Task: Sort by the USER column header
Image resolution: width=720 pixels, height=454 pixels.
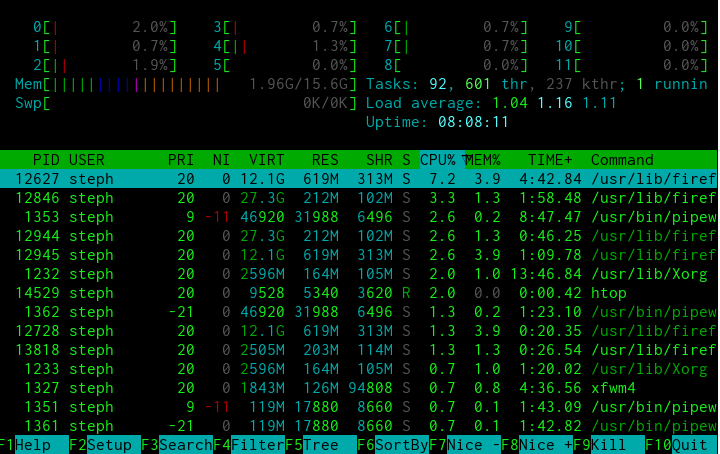Action: pyautogui.click(x=87, y=160)
